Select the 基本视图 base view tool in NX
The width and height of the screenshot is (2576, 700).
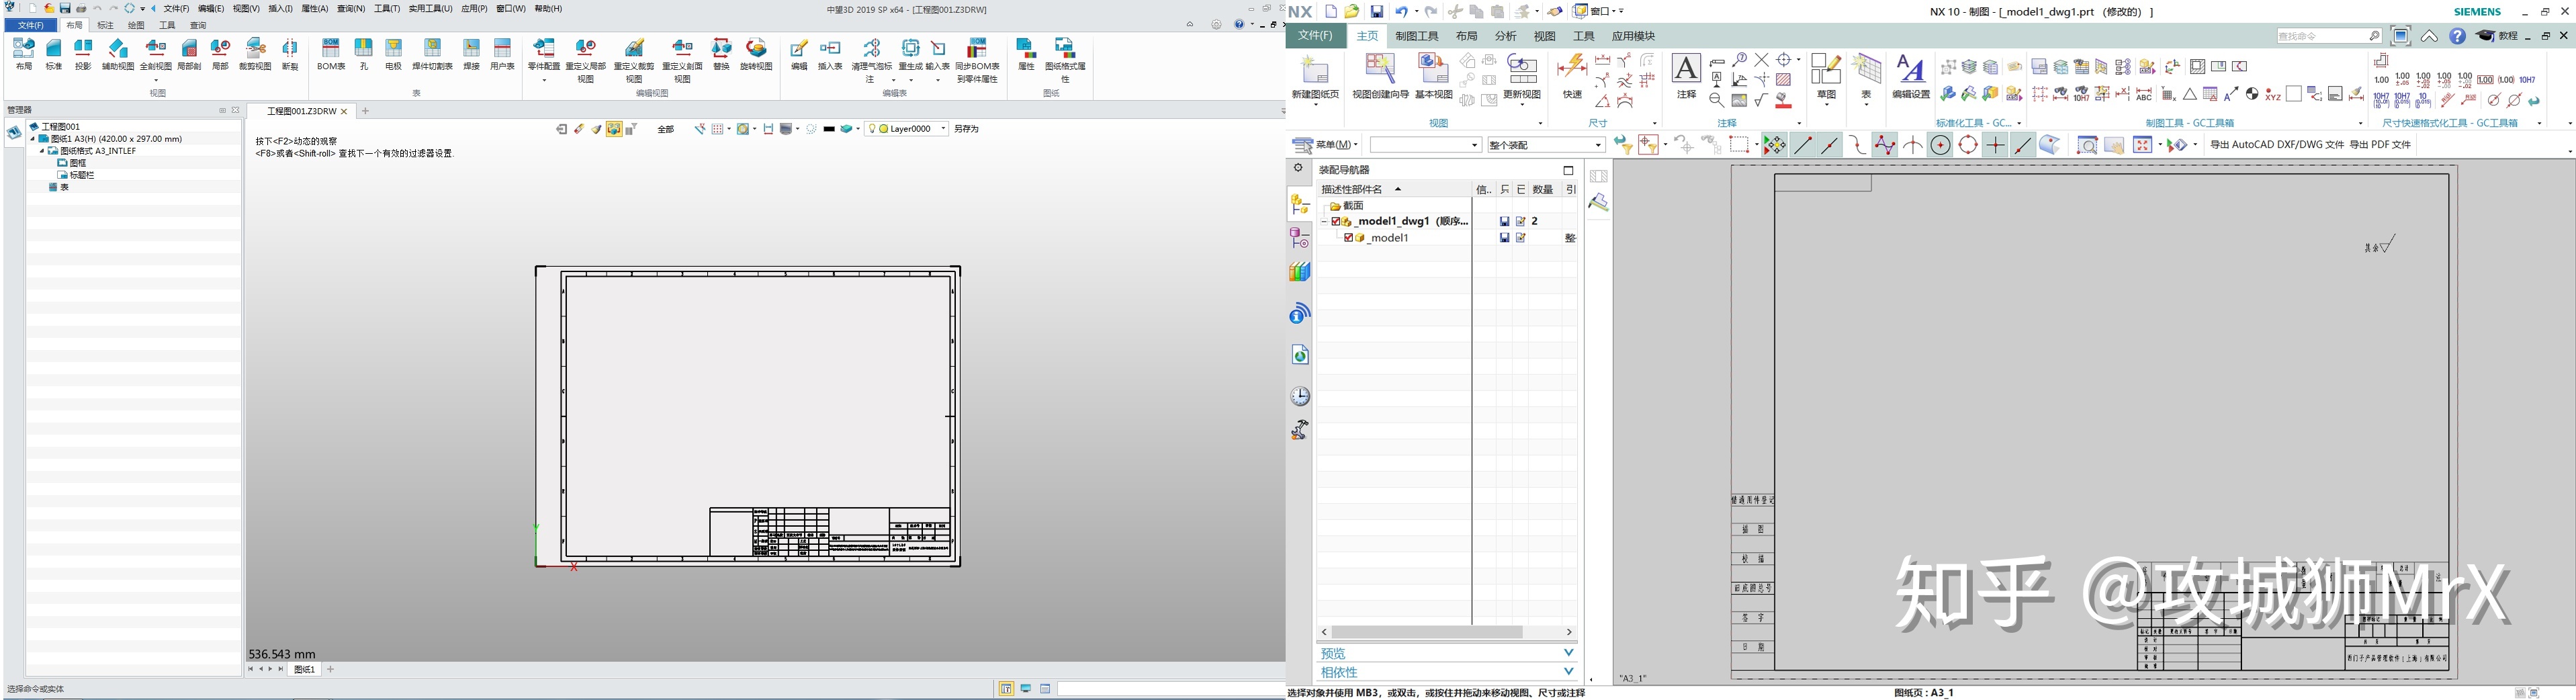[x=1433, y=76]
